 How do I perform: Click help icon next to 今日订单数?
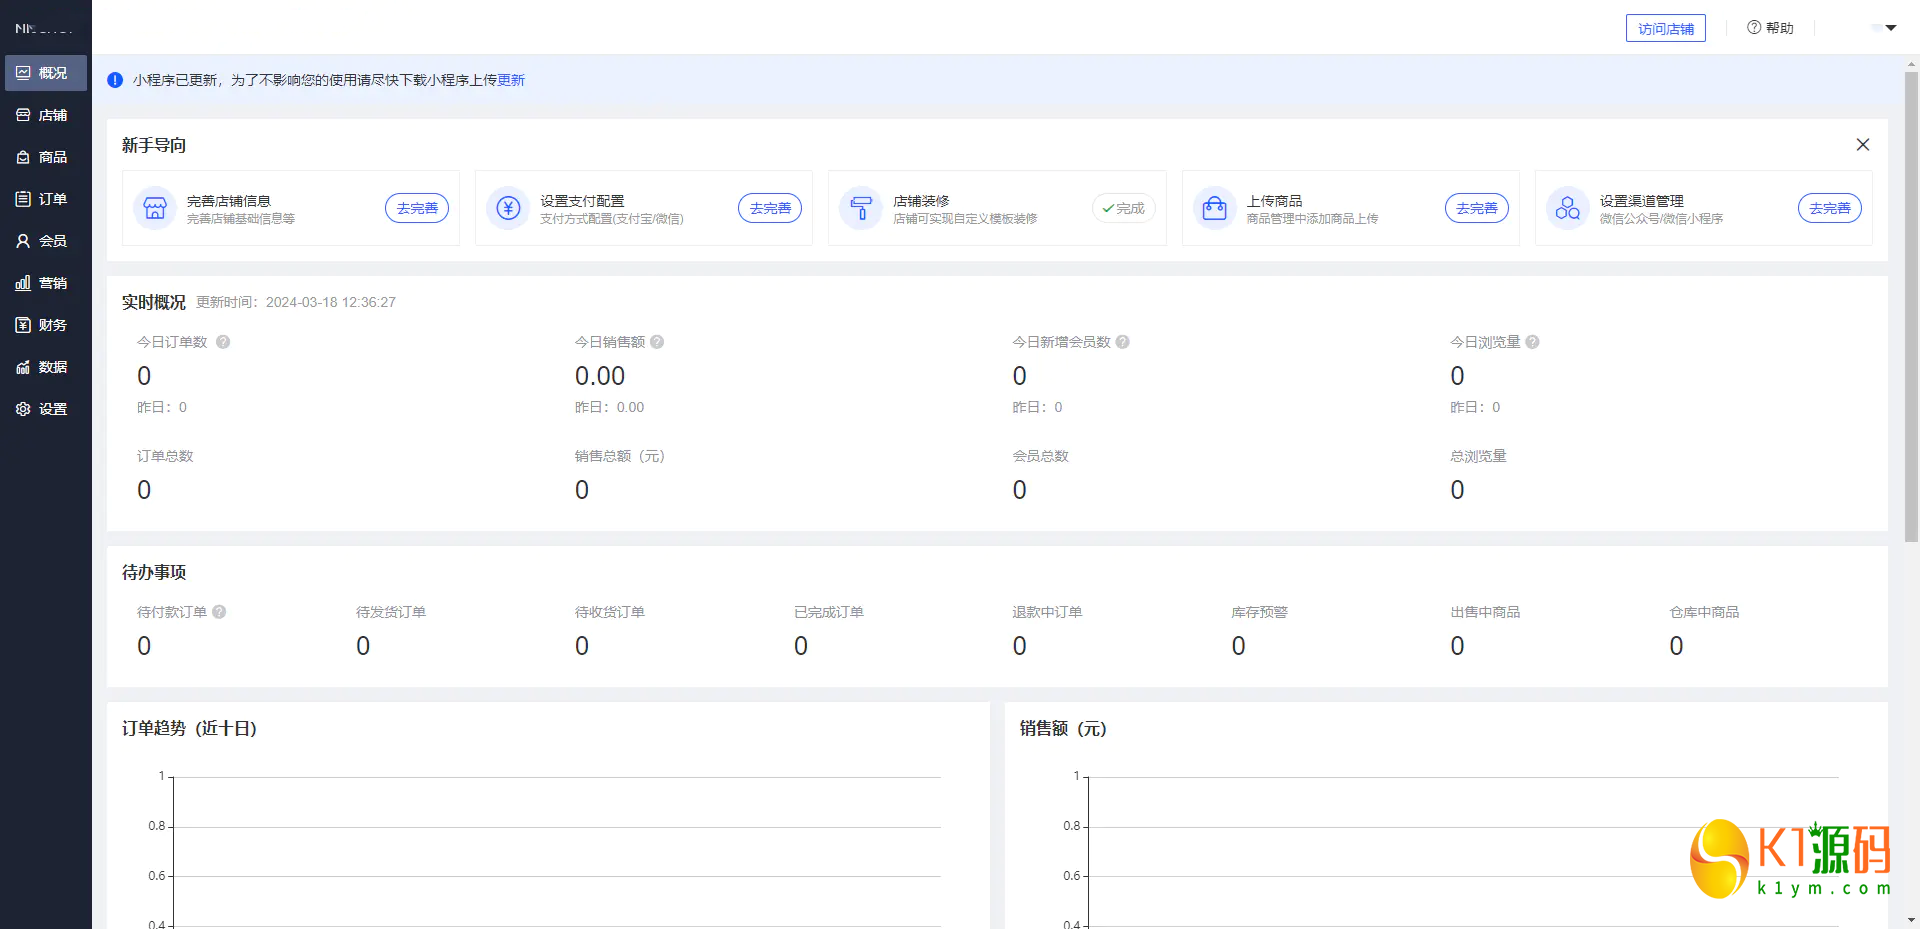223,342
